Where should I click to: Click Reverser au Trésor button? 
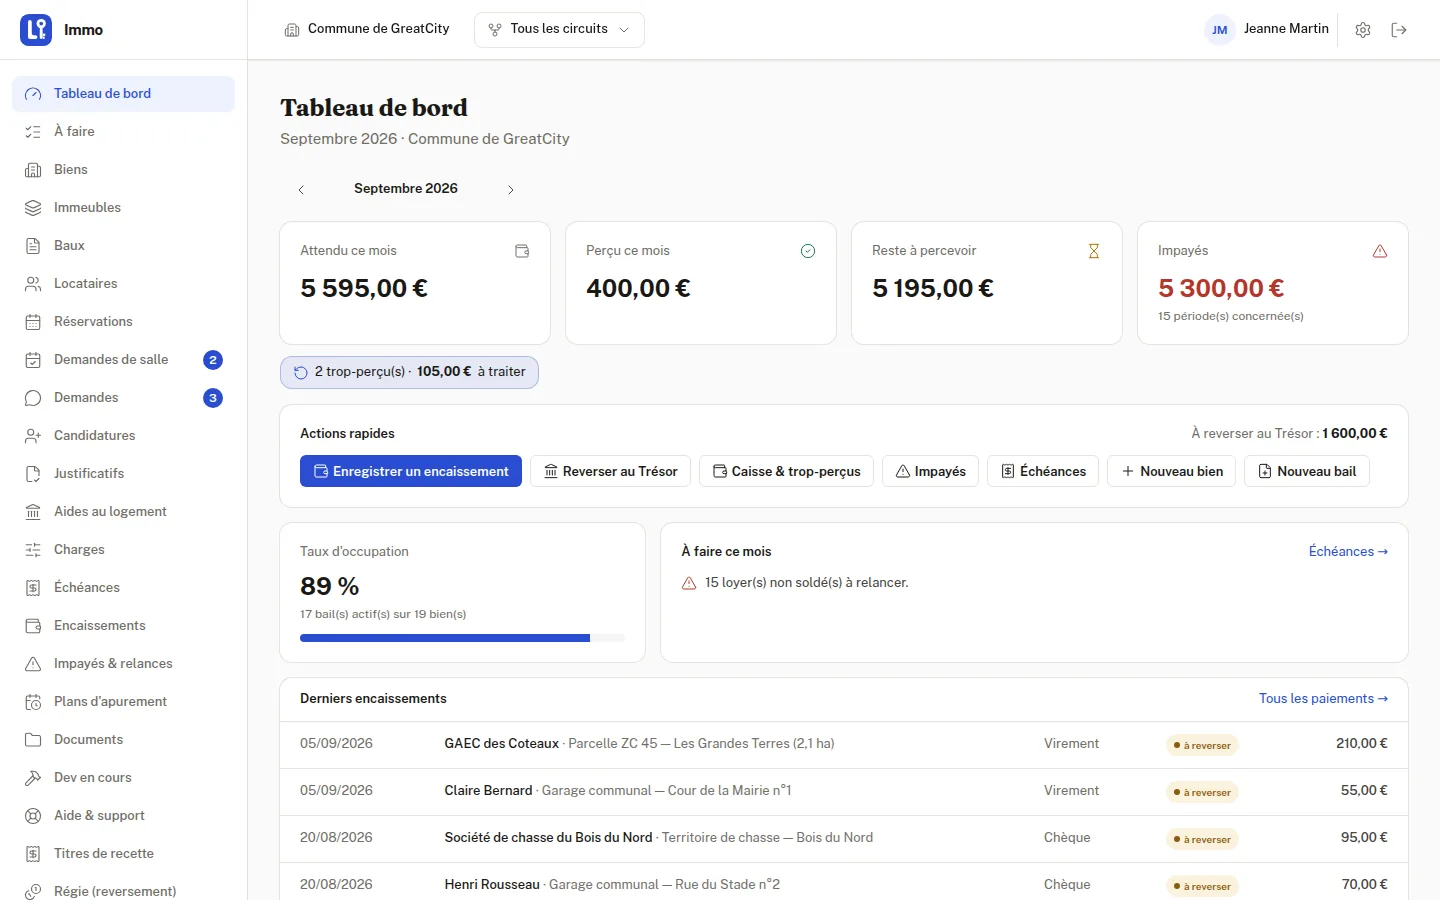(610, 471)
